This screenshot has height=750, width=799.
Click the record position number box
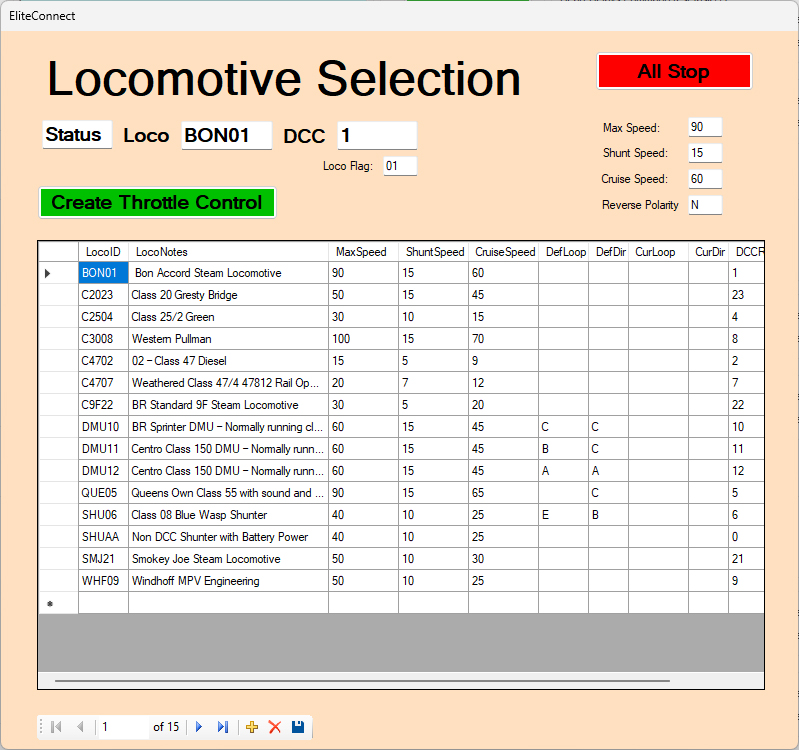(x=122, y=727)
